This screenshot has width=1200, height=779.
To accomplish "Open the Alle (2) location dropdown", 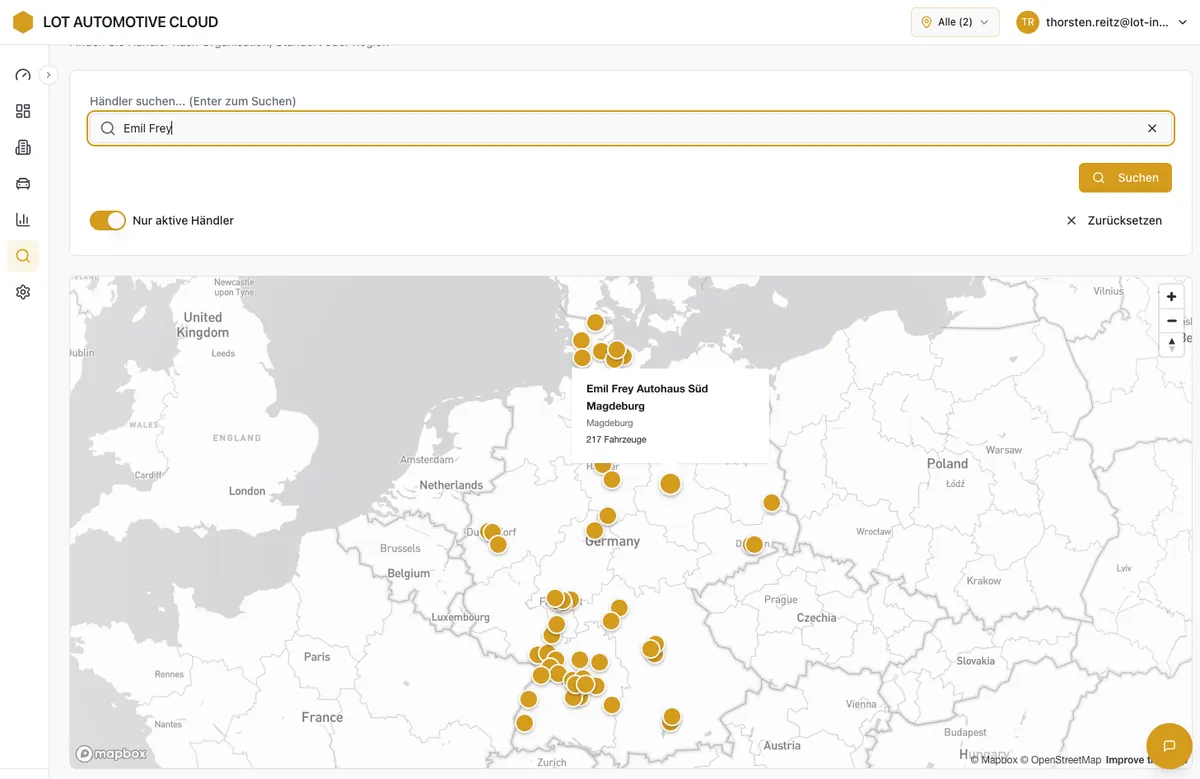I will pos(954,22).
